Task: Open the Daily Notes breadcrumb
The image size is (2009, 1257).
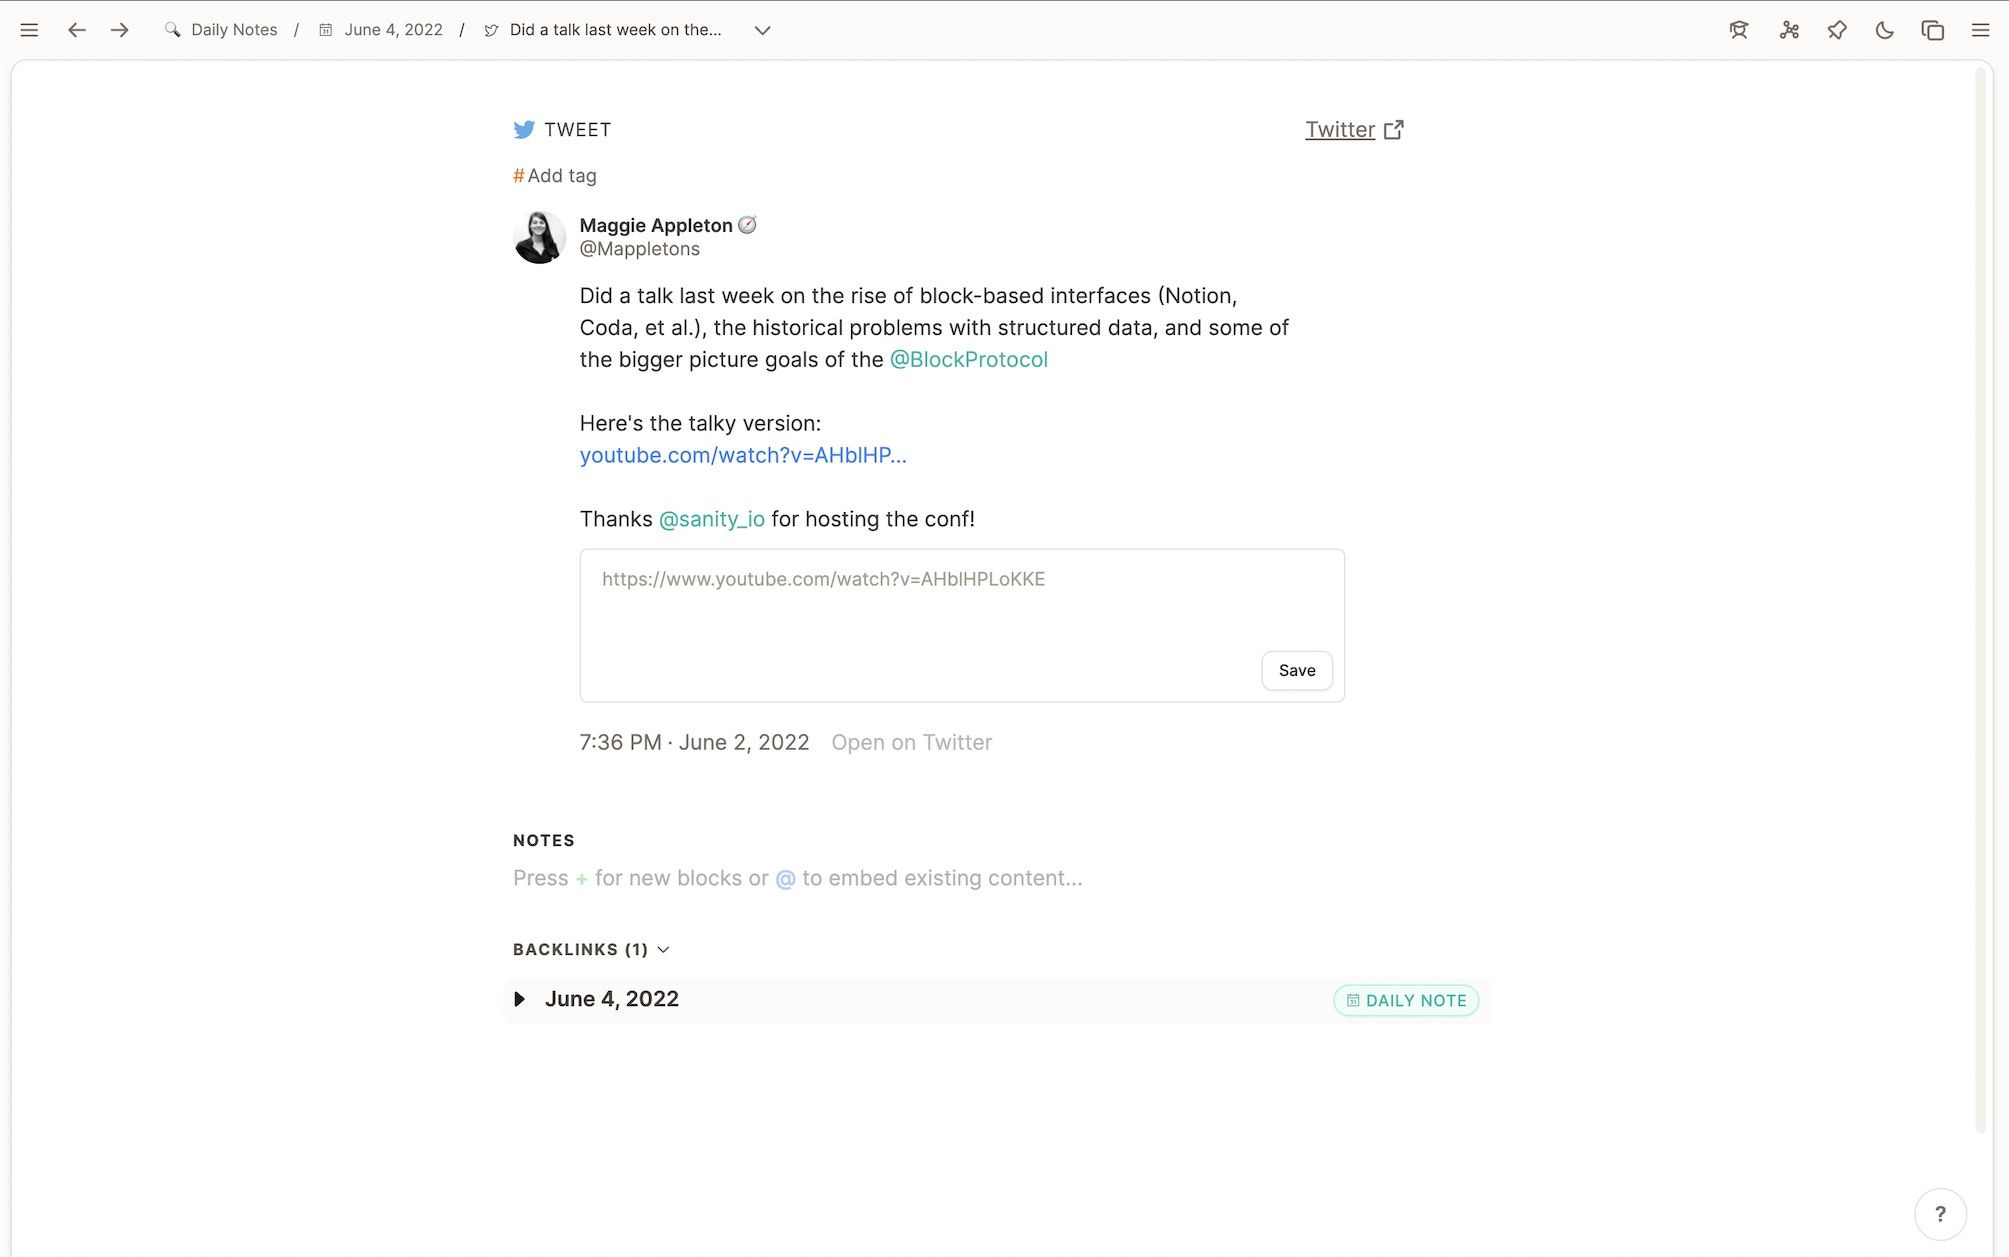Action: click(234, 30)
